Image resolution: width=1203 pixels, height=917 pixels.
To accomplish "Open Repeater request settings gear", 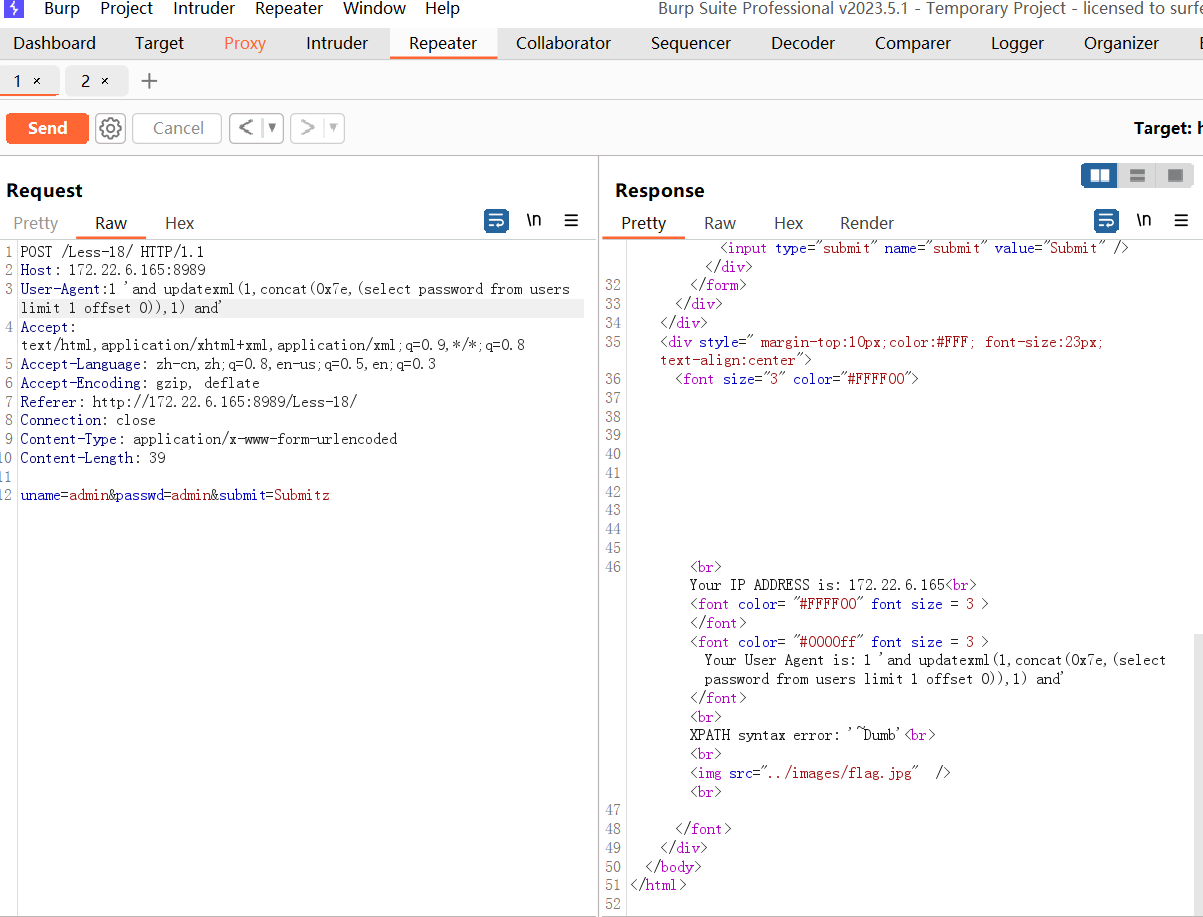I will [110, 128].
